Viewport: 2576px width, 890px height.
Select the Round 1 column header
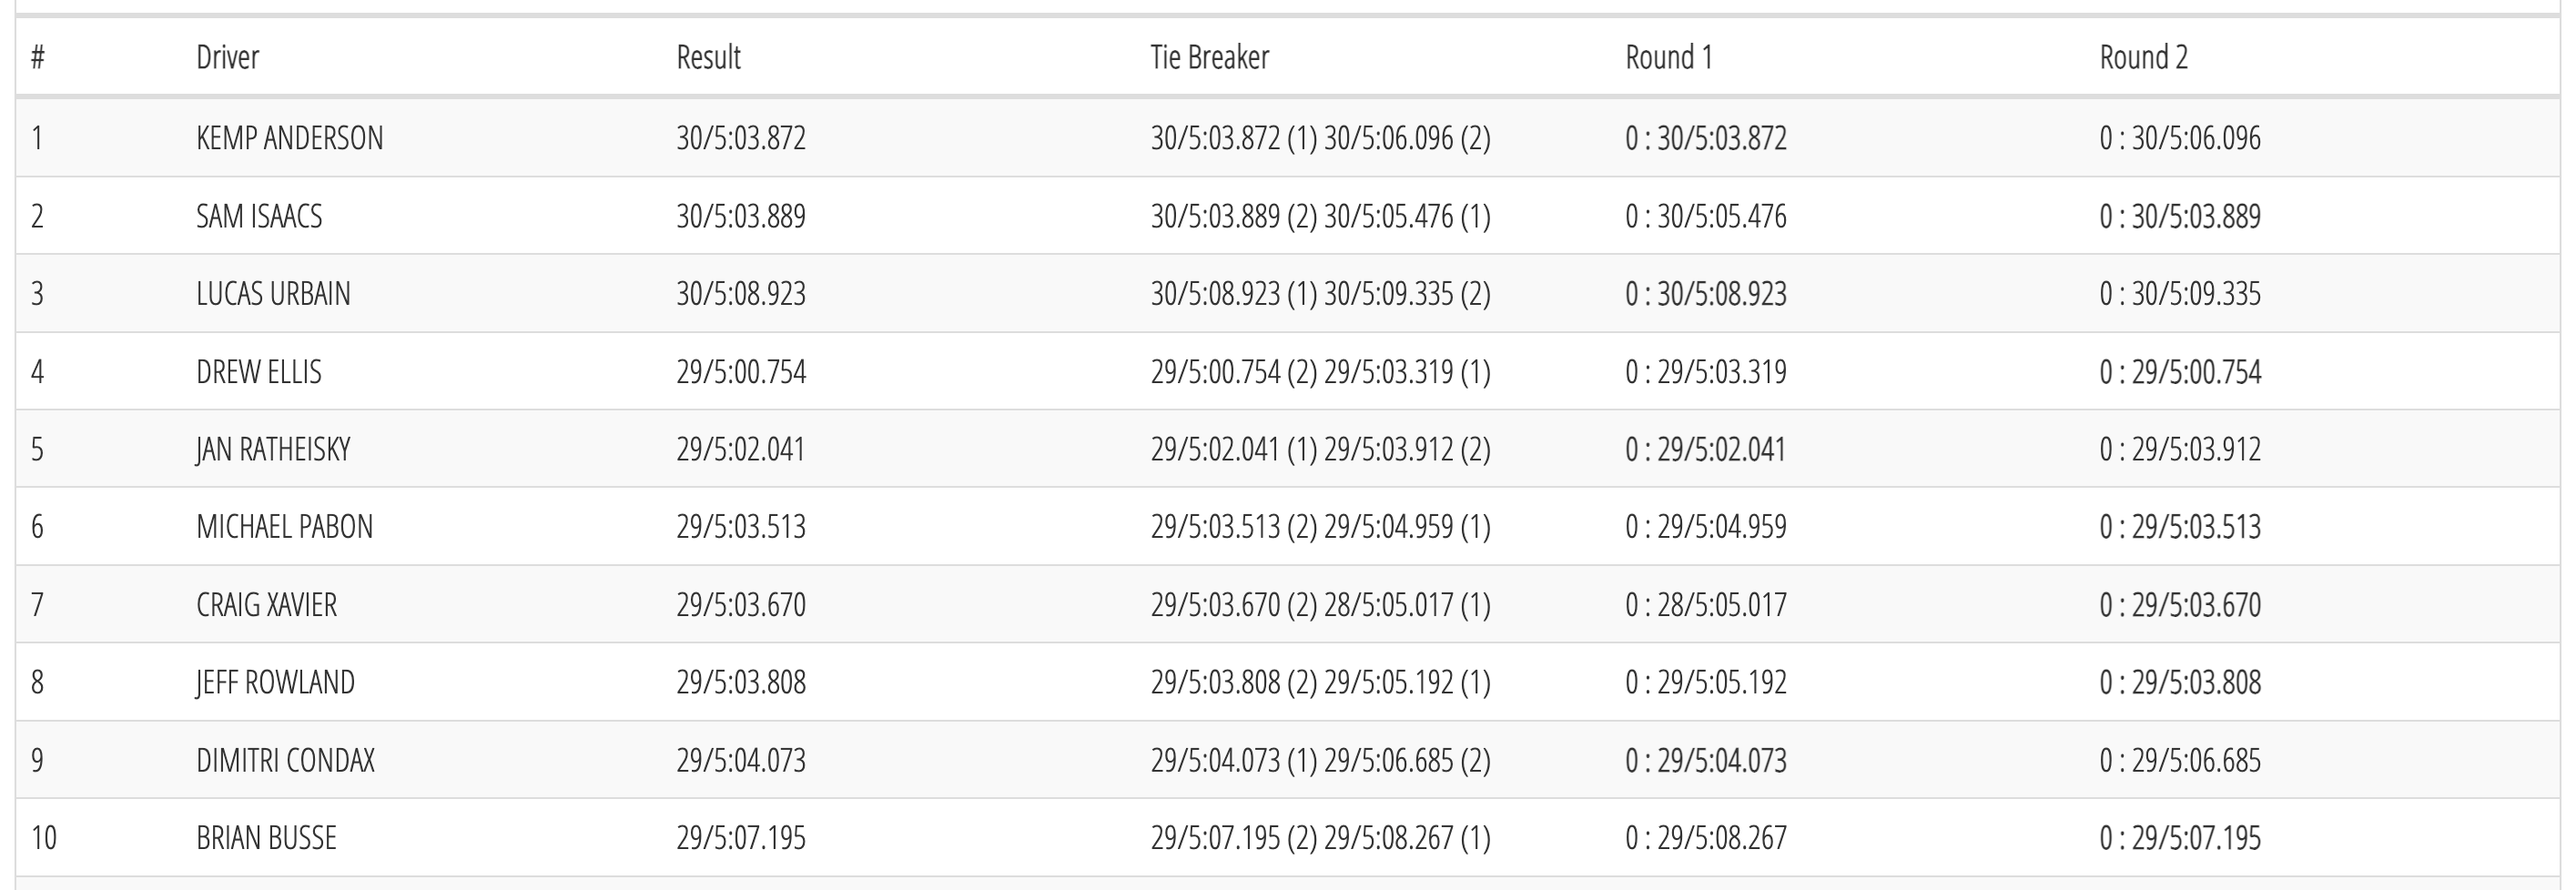pyautogui.click(x=1668, y=57)
